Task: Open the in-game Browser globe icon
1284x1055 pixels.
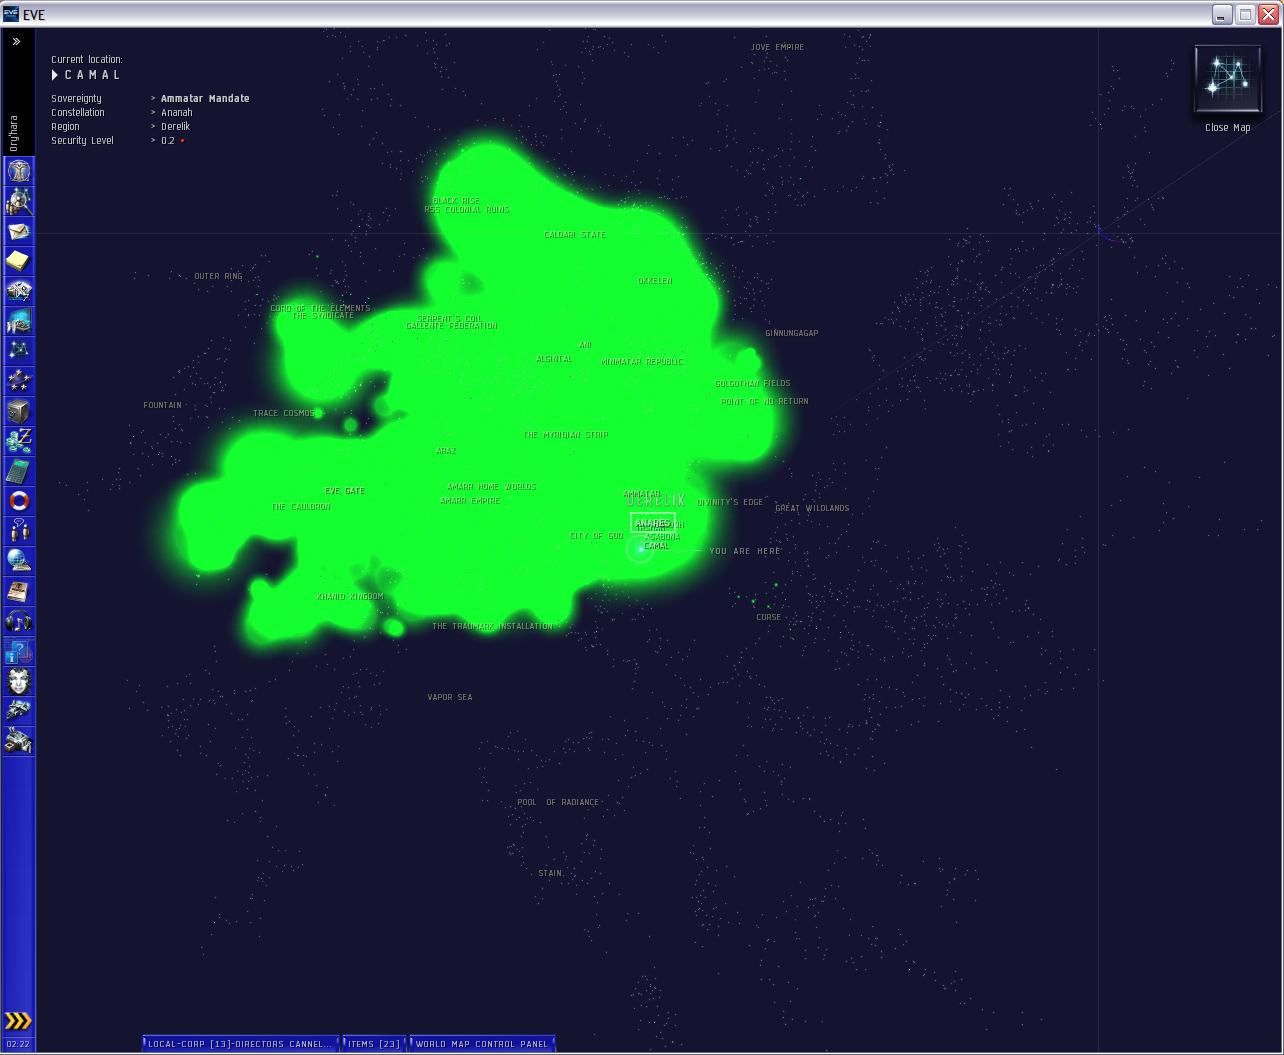Action: click(x=18, y=561)
